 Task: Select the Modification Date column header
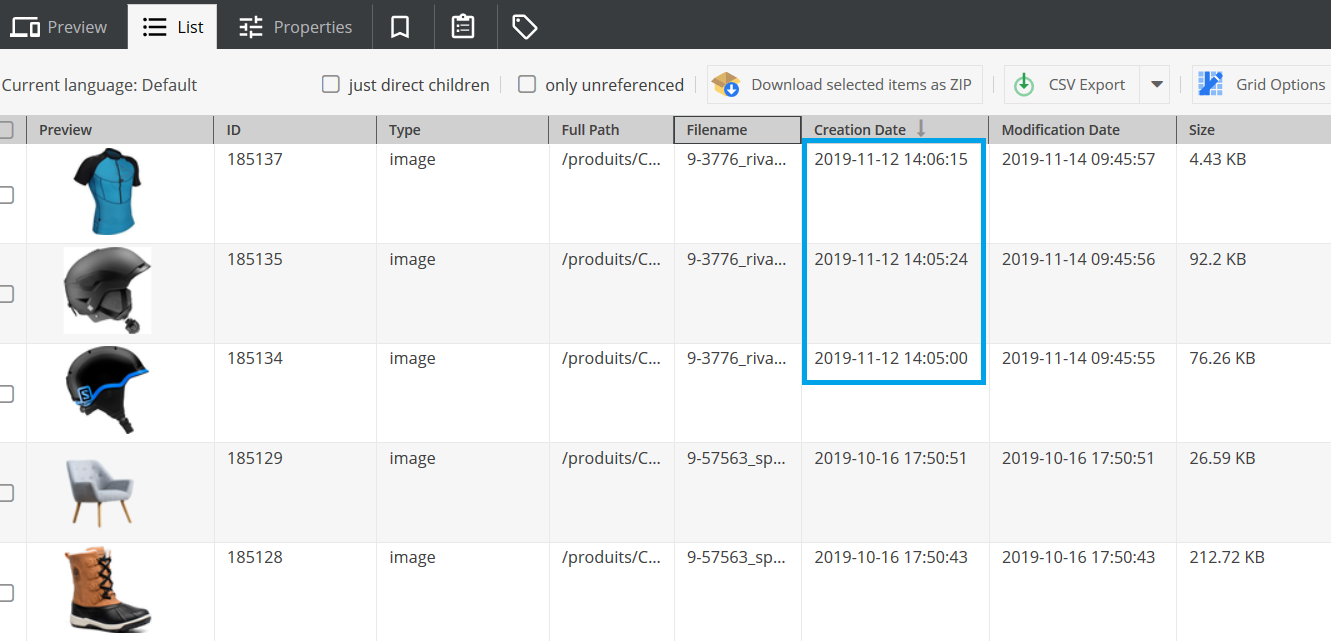(x=1058, y=129)
